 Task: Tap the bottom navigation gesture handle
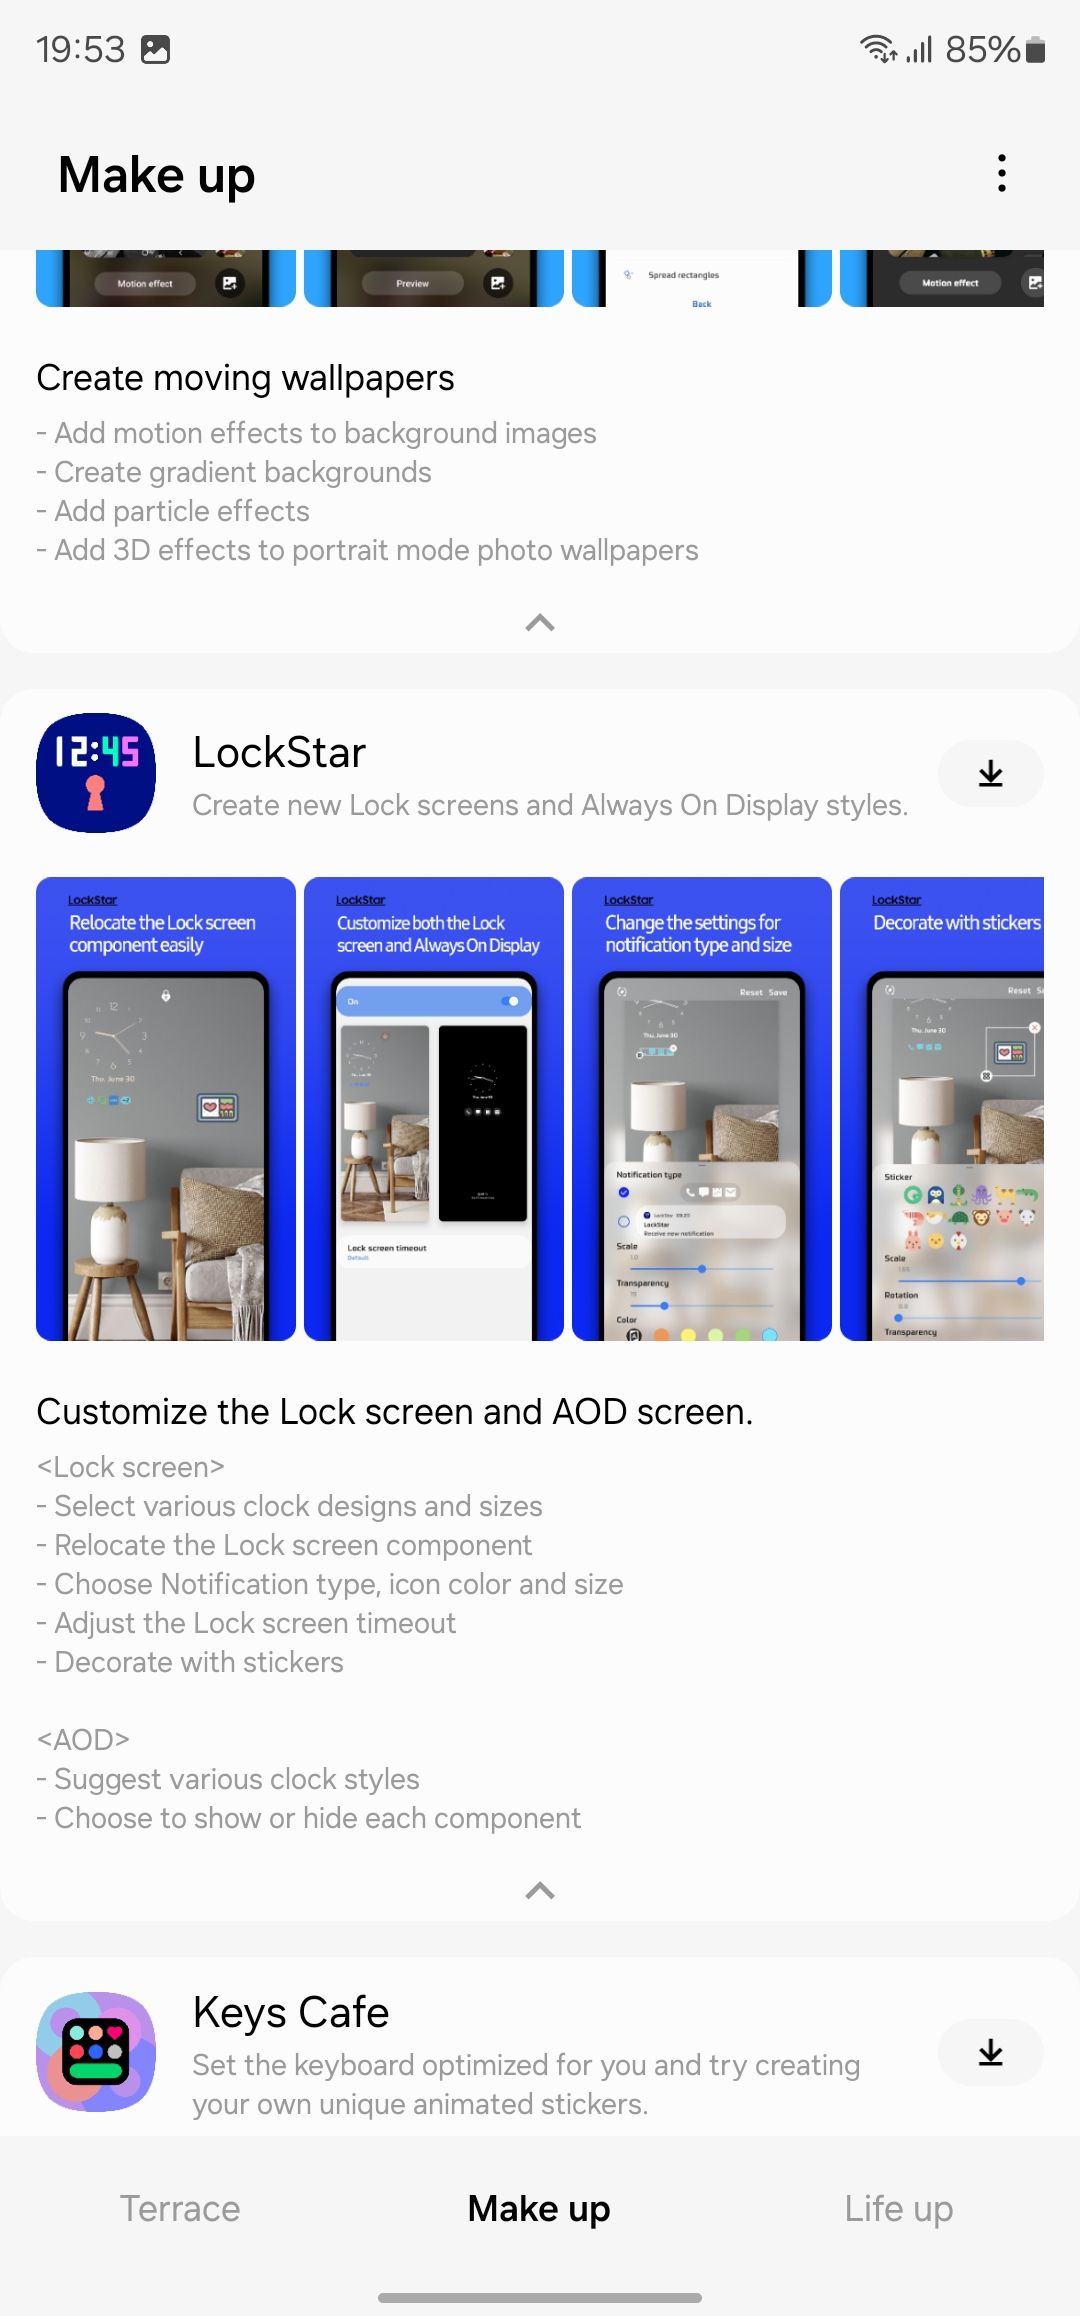[x=540, y=2298]
